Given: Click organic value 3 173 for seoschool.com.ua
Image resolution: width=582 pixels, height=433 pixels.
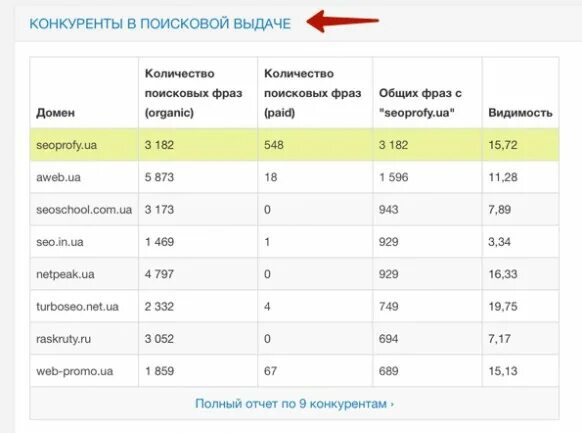Looking at the screenshot, I should click(159, 209).
